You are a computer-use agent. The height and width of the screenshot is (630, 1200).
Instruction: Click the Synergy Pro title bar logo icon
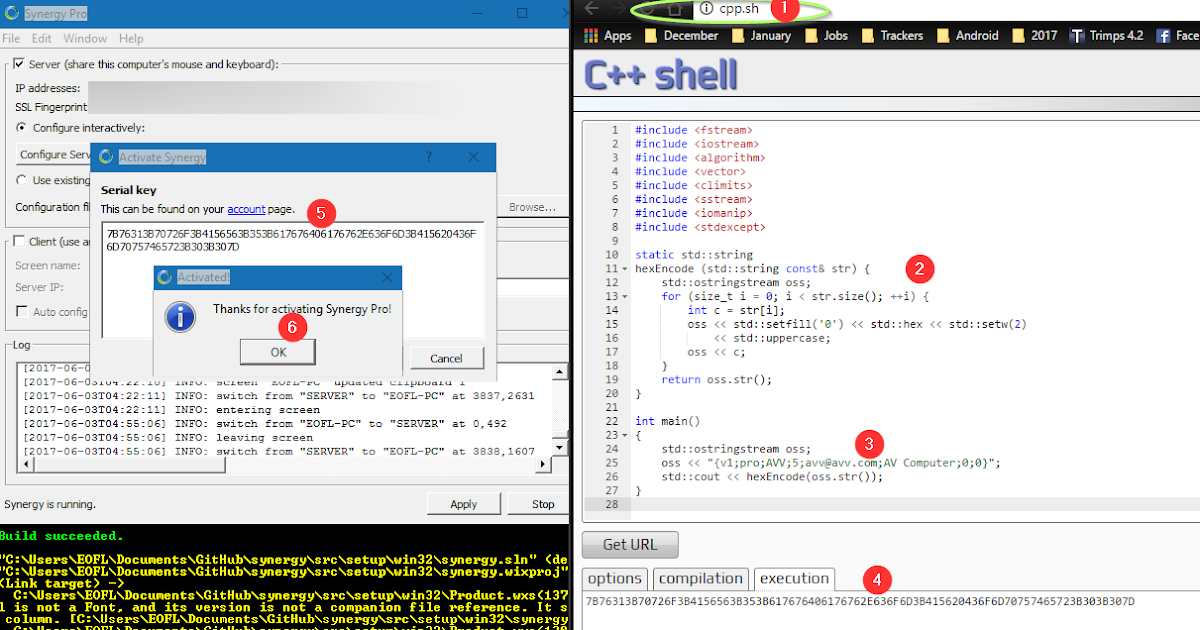tap(12, 13)
